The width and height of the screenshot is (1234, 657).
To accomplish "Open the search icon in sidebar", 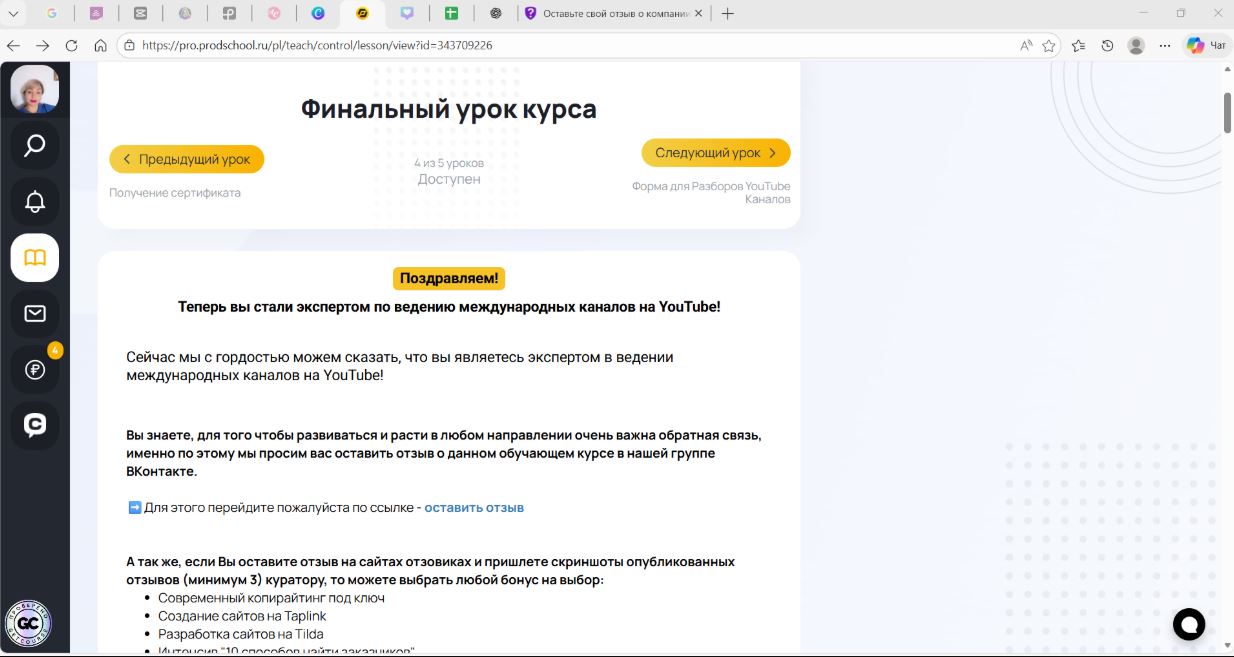I will [x=34, y=146].
